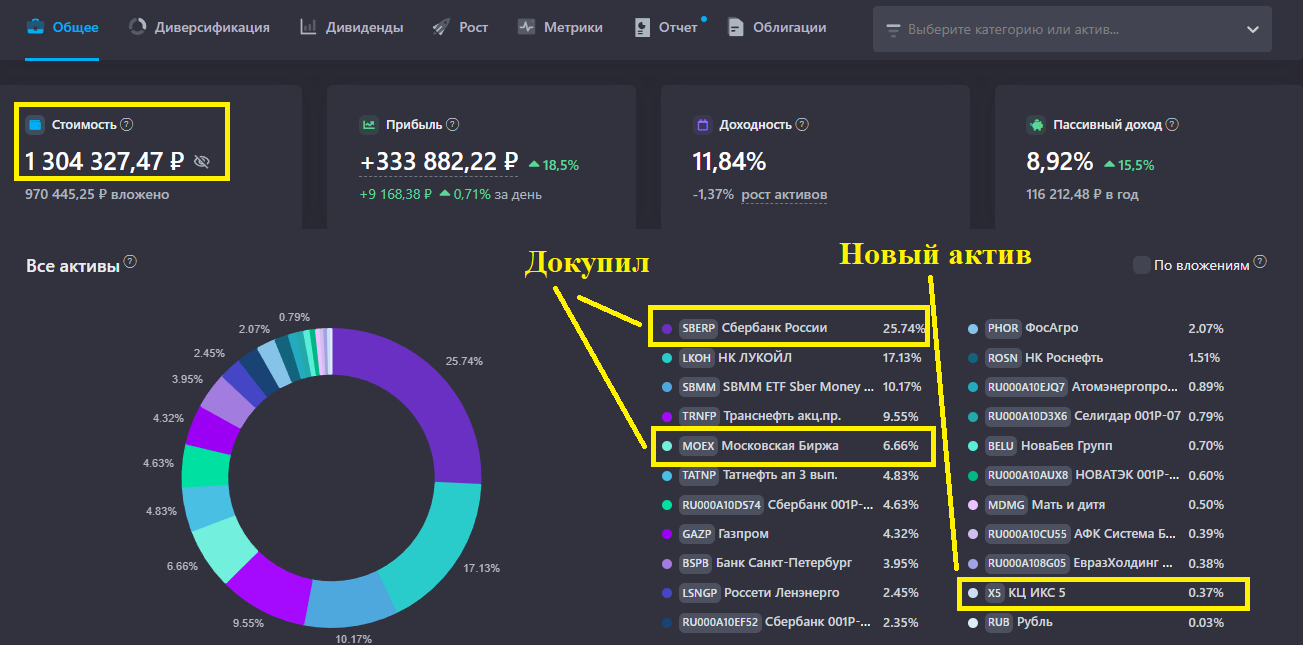Select the RU000A10DS74 bond badge

coord(720,504)
